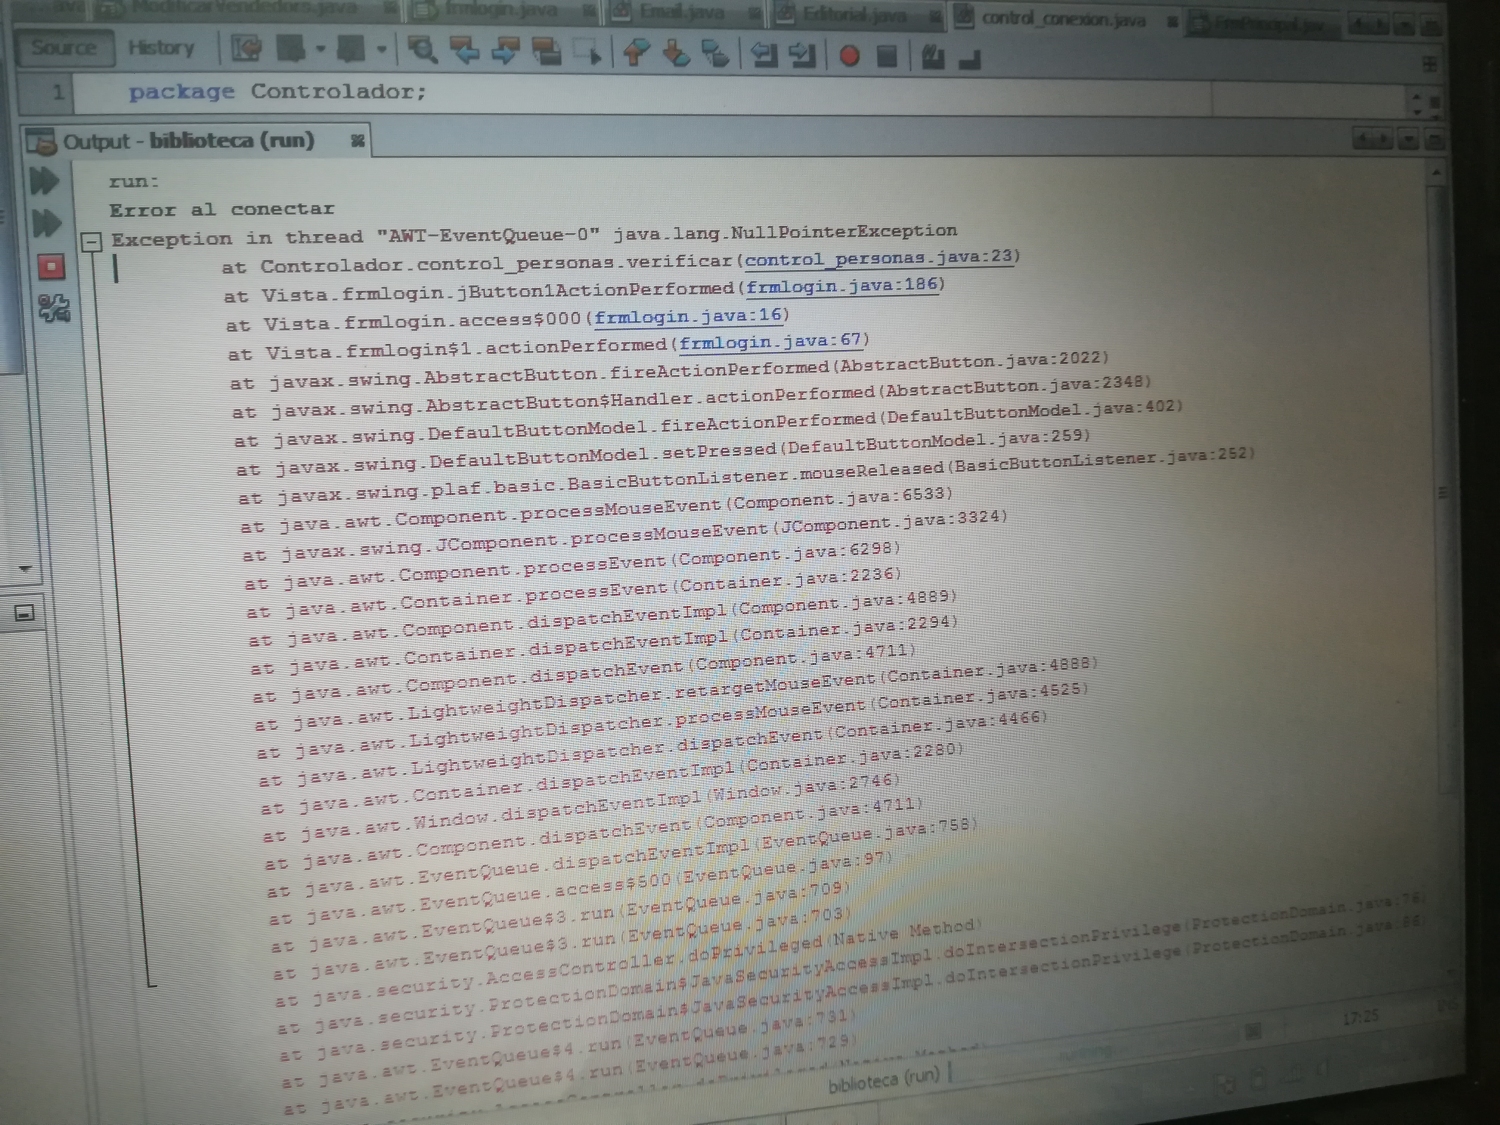Click the Re-run double arrow icon

[44, 181]
